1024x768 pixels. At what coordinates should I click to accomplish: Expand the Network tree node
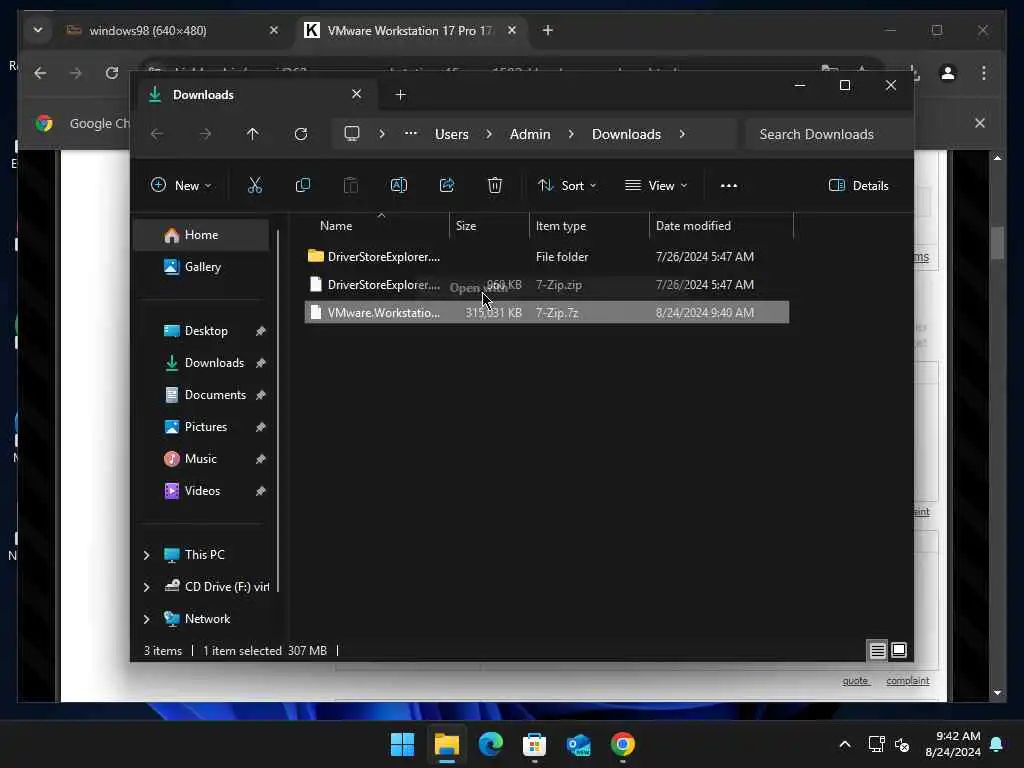[147, 619]
